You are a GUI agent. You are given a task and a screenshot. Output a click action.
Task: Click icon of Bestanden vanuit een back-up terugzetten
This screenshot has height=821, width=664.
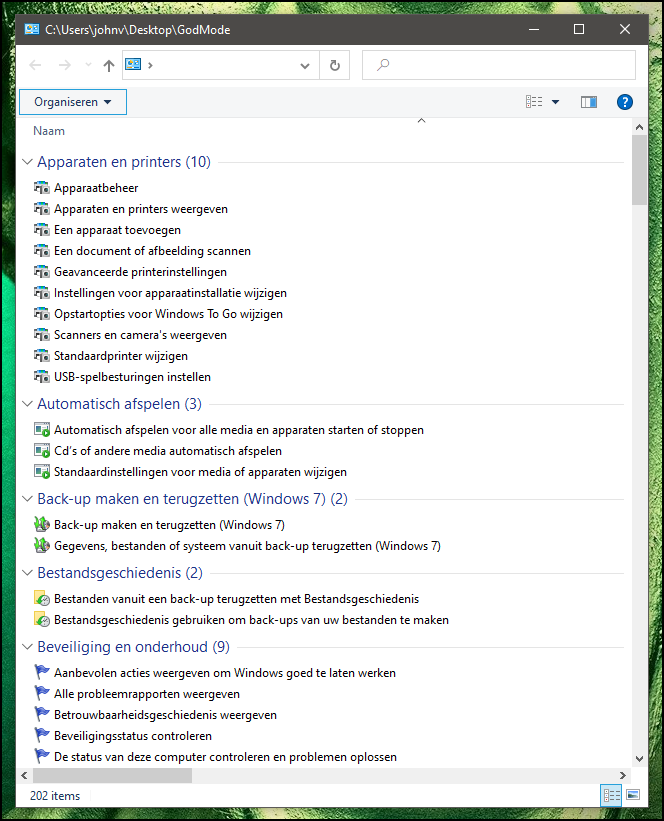point(41,598)
